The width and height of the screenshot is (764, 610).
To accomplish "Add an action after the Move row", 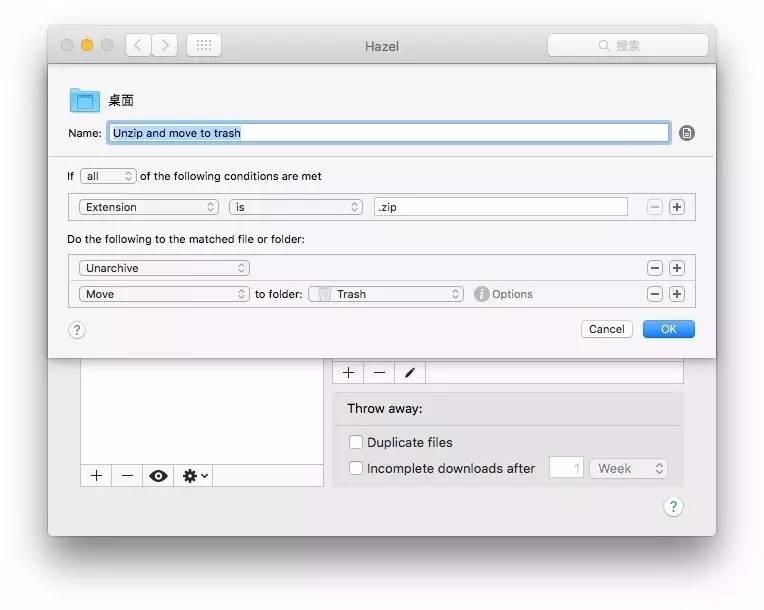I will point(677,294).
